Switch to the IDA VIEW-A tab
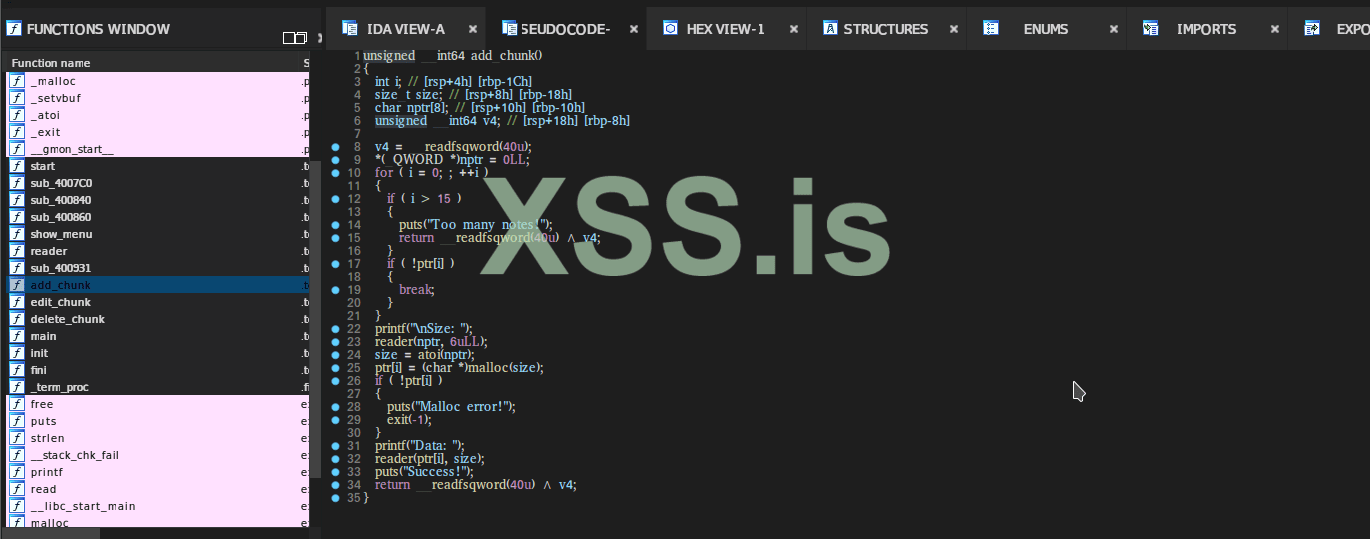This screenshot has width=1370, height=539. point(406,29)
